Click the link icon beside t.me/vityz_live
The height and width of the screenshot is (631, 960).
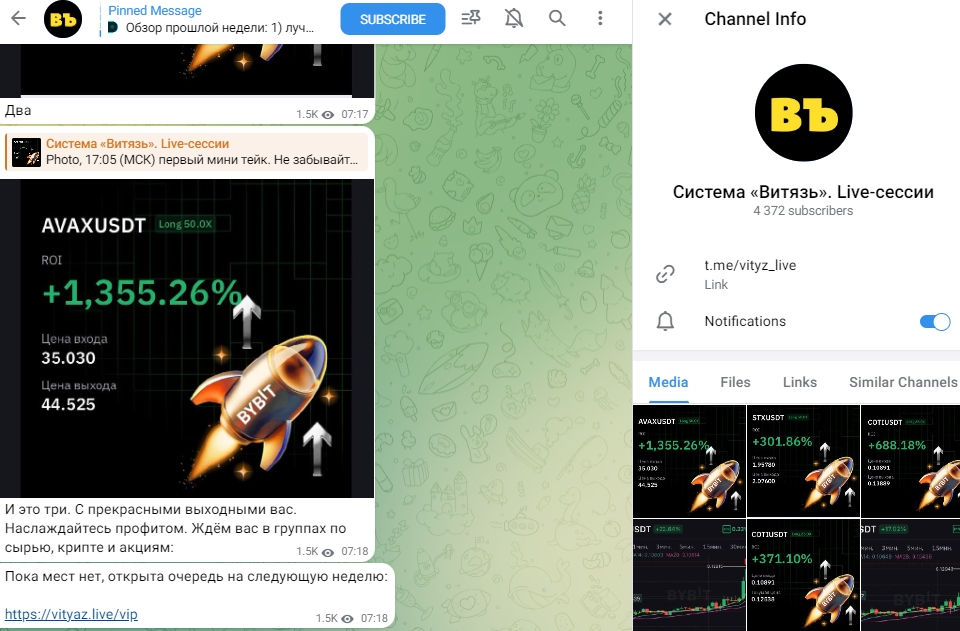pyautogui.click(x=665, y=274)
